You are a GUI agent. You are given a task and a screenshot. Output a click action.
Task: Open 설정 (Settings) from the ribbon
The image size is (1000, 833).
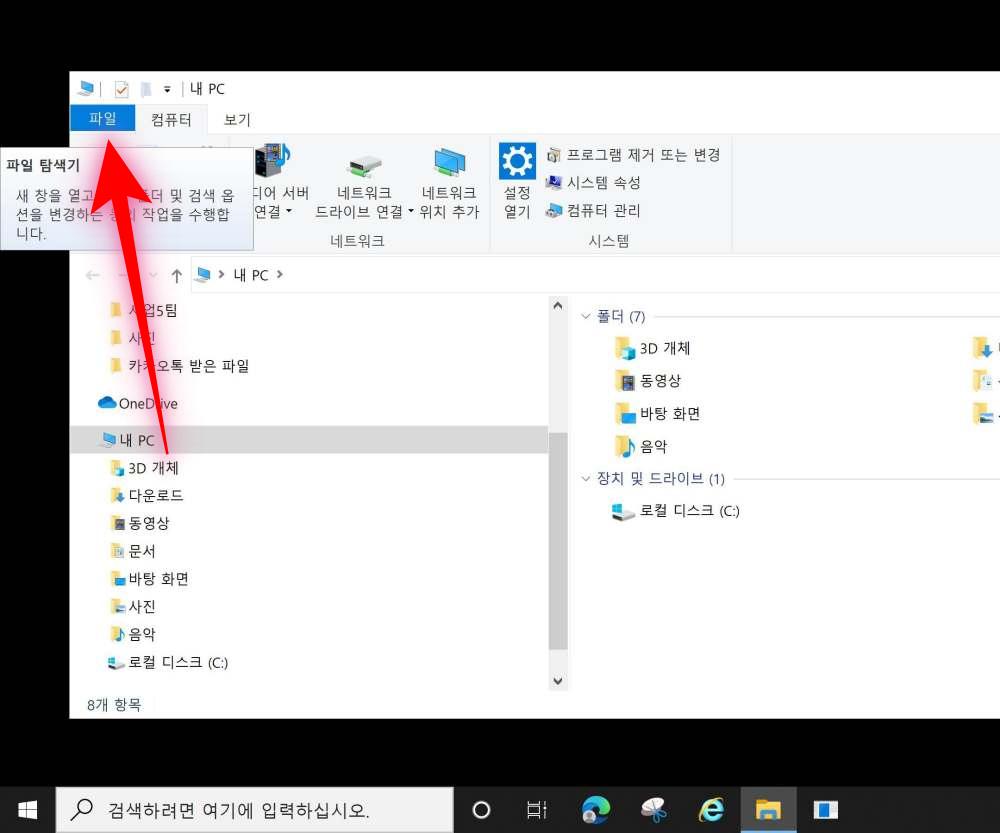[x=516, y=180]
